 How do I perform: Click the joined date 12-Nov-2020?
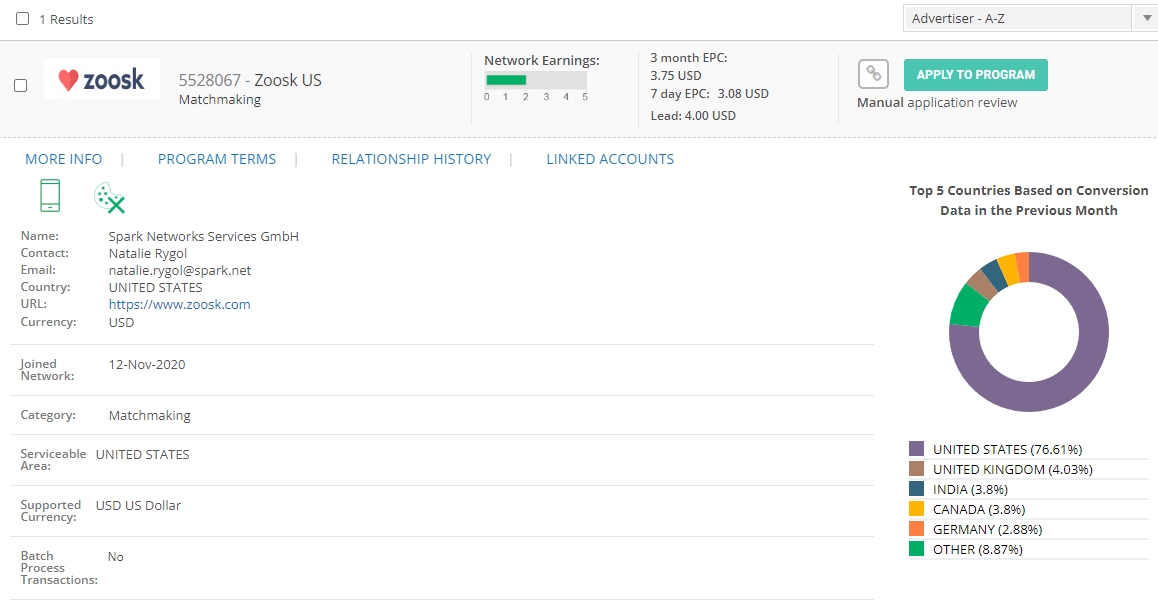[x=147, y=364]
